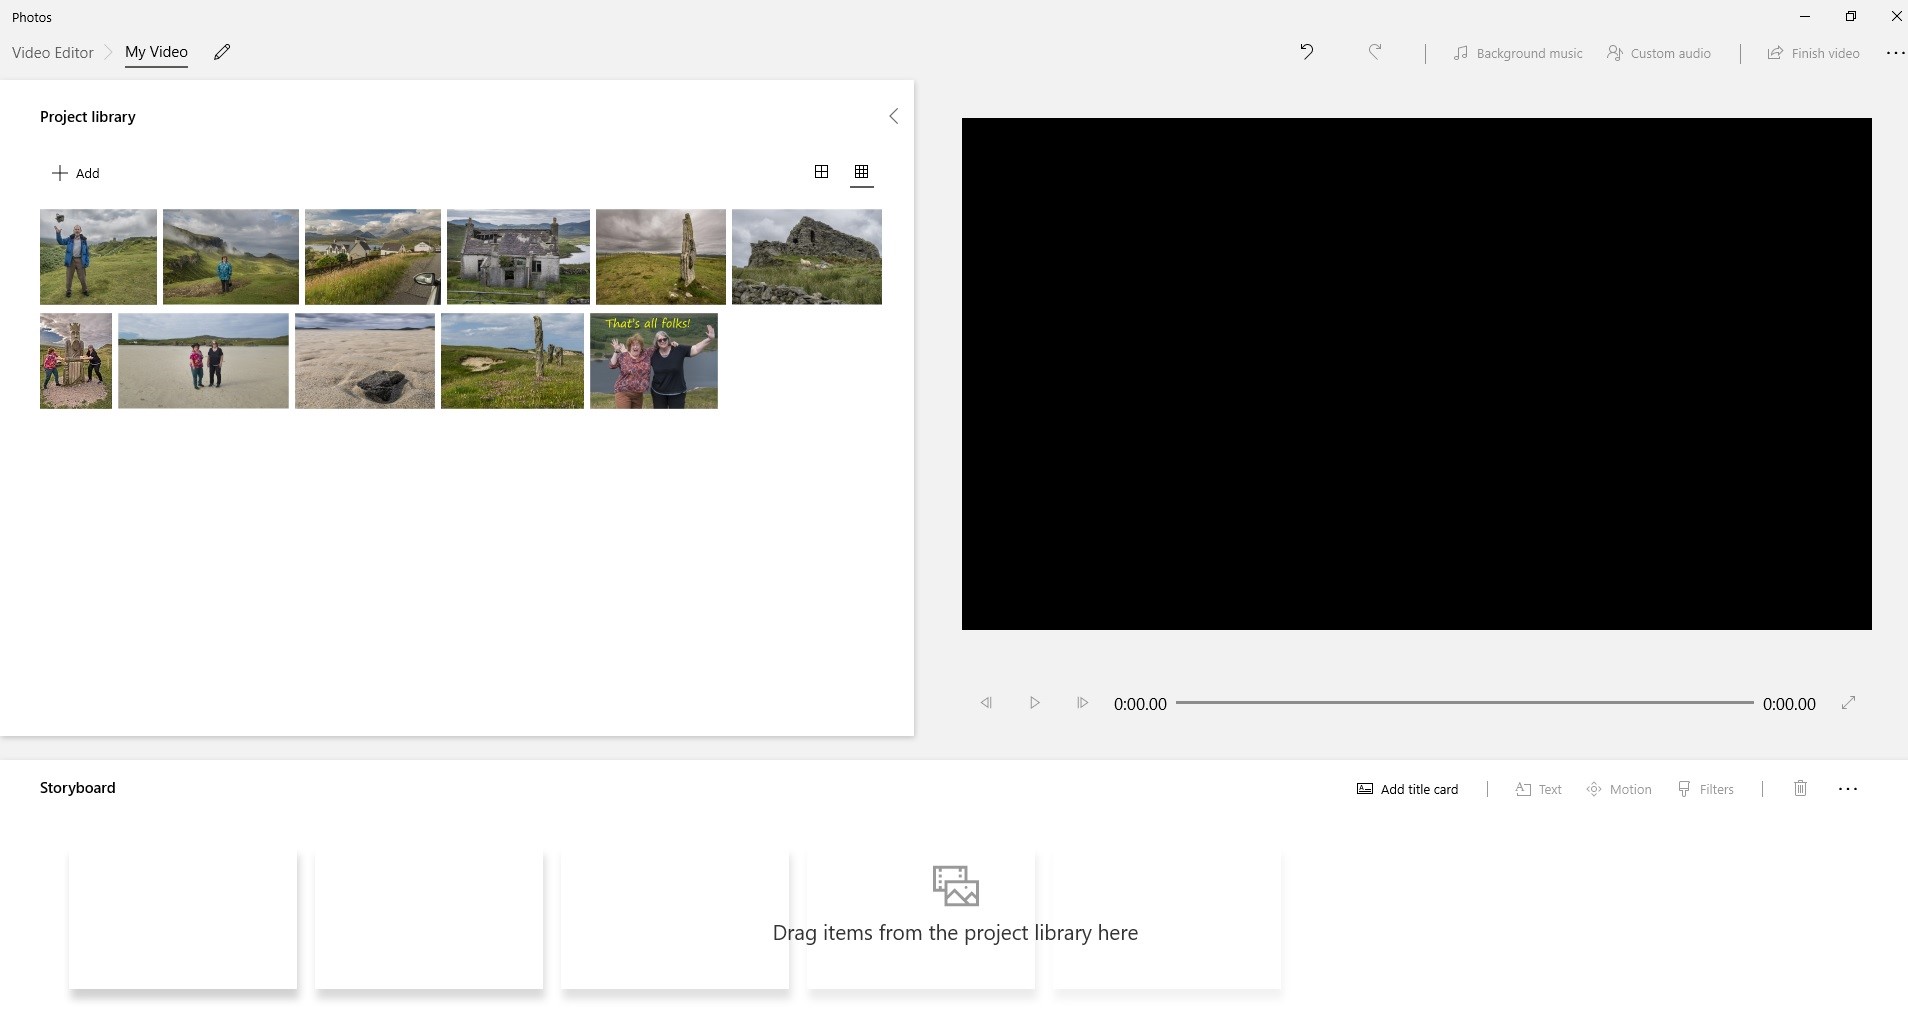Step forward one frame in preview

[1082, 703]
